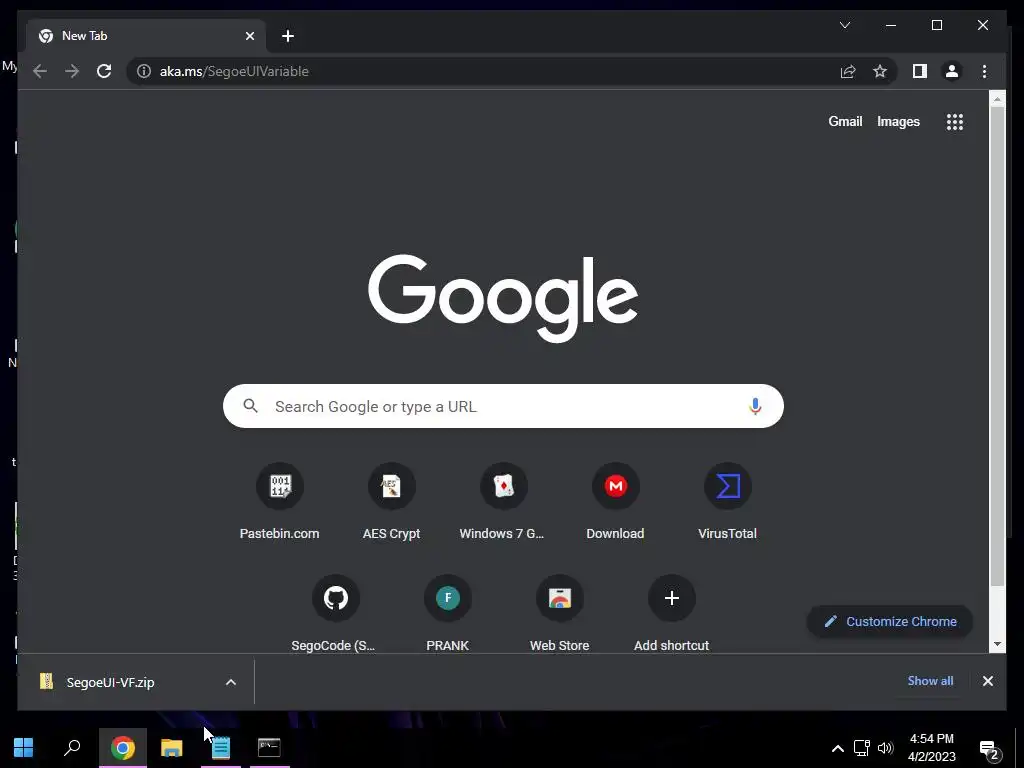This screenshot has width=1024, height=768.
Task: Share this page icon
Action: click(848, 71)
